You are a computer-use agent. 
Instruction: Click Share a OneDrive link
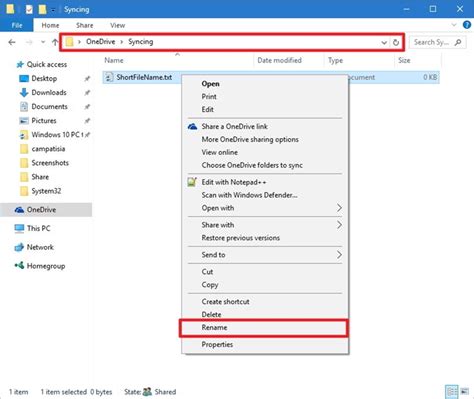[x=265, y=126]
